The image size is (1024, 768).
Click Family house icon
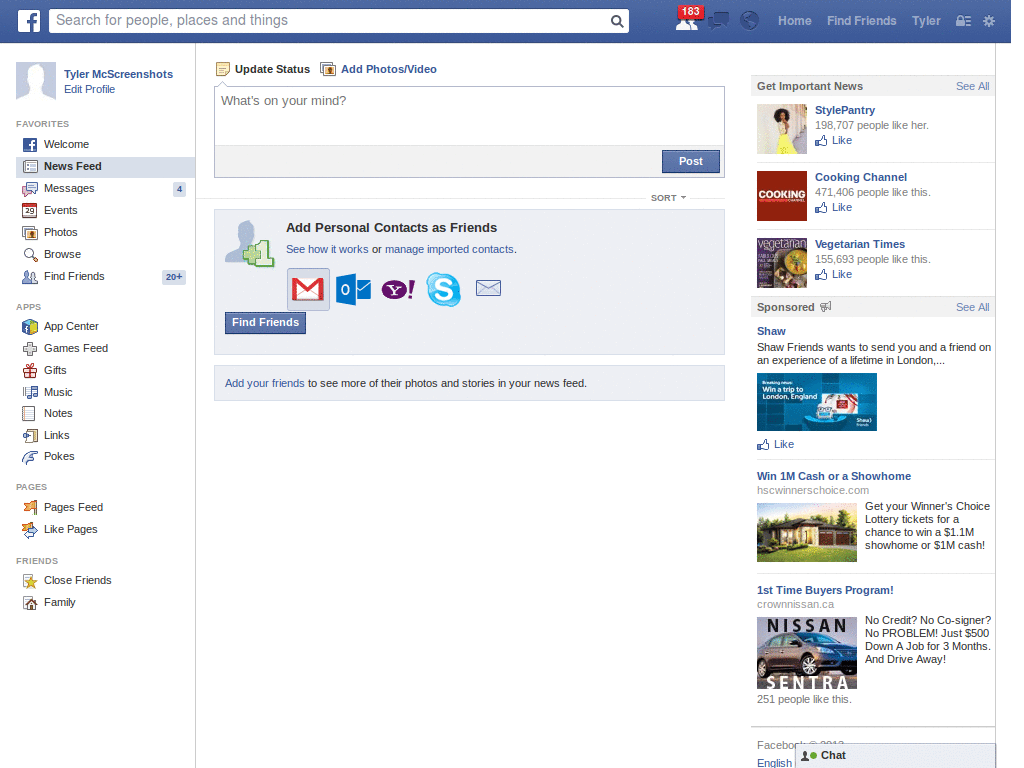click(x=30, y=603)
